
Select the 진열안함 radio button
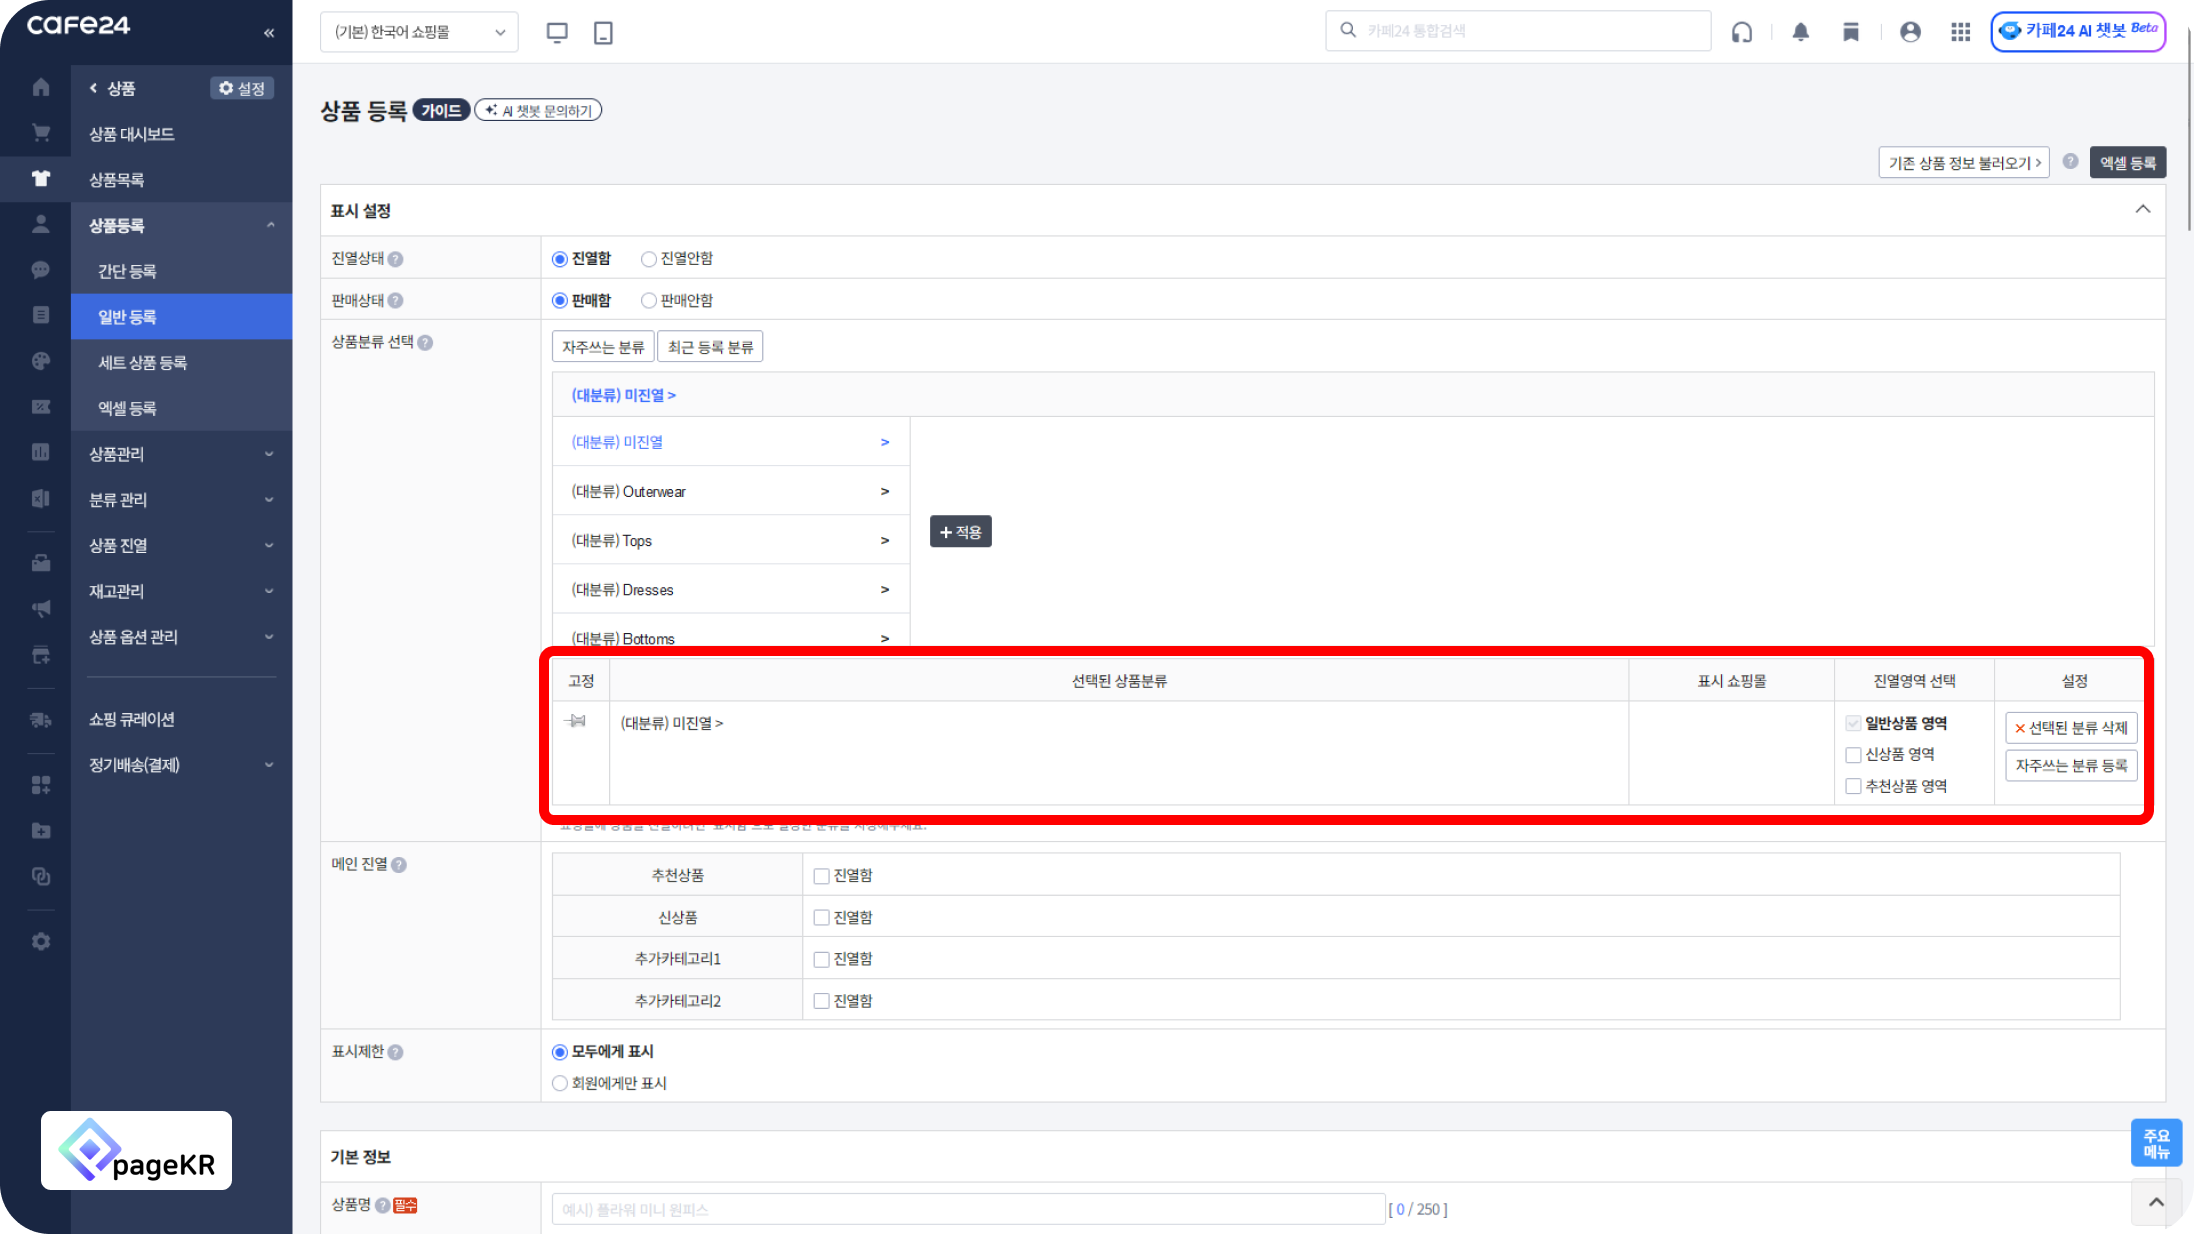[x=649, y=259]
